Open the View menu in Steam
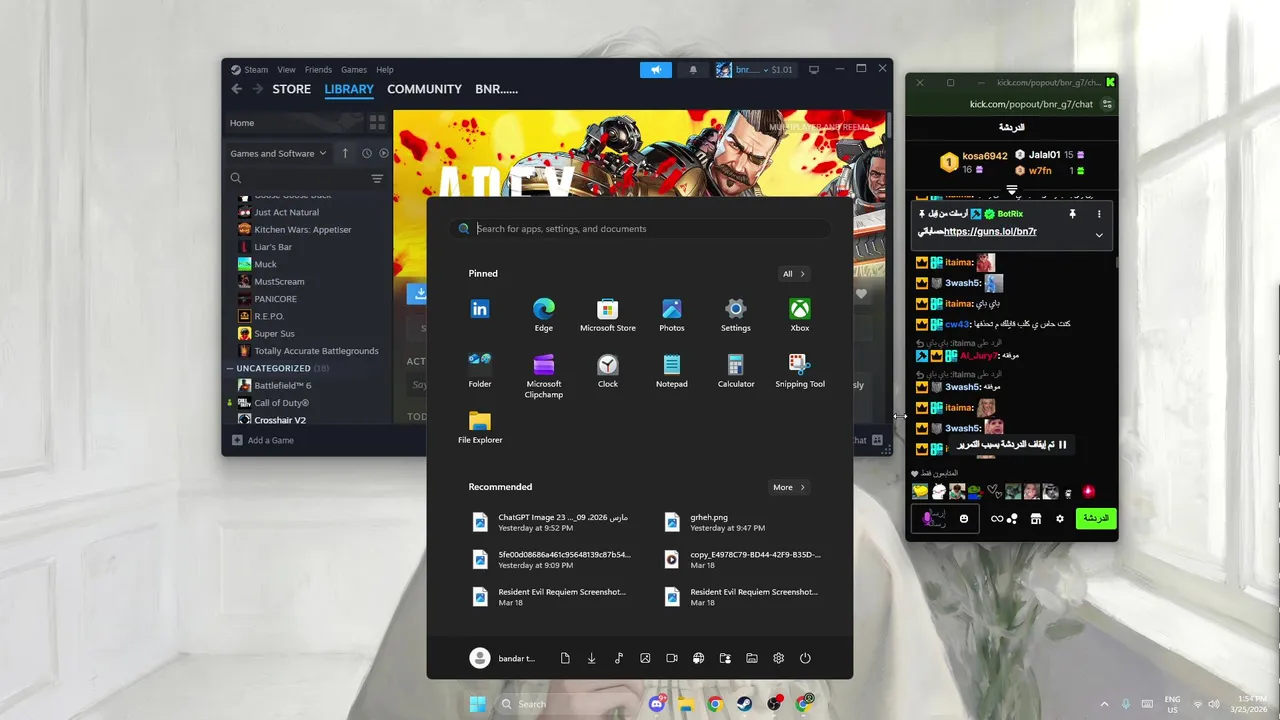The image size is (1280, 720). tap(286, 70)
